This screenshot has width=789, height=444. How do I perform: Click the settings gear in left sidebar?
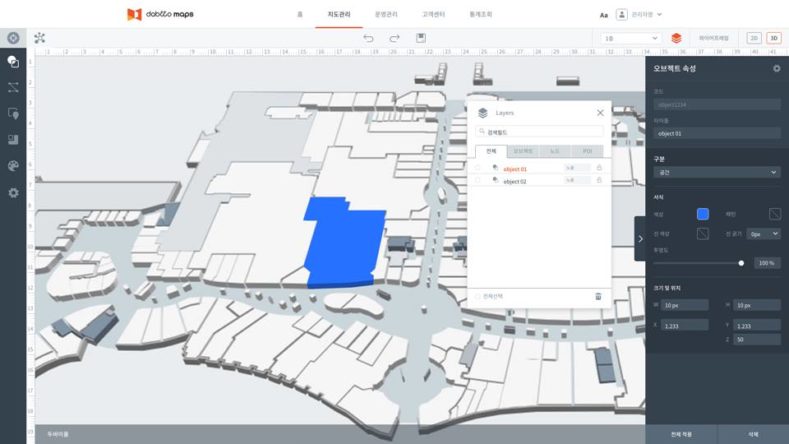pyautogui.click(x=13, y=192)
